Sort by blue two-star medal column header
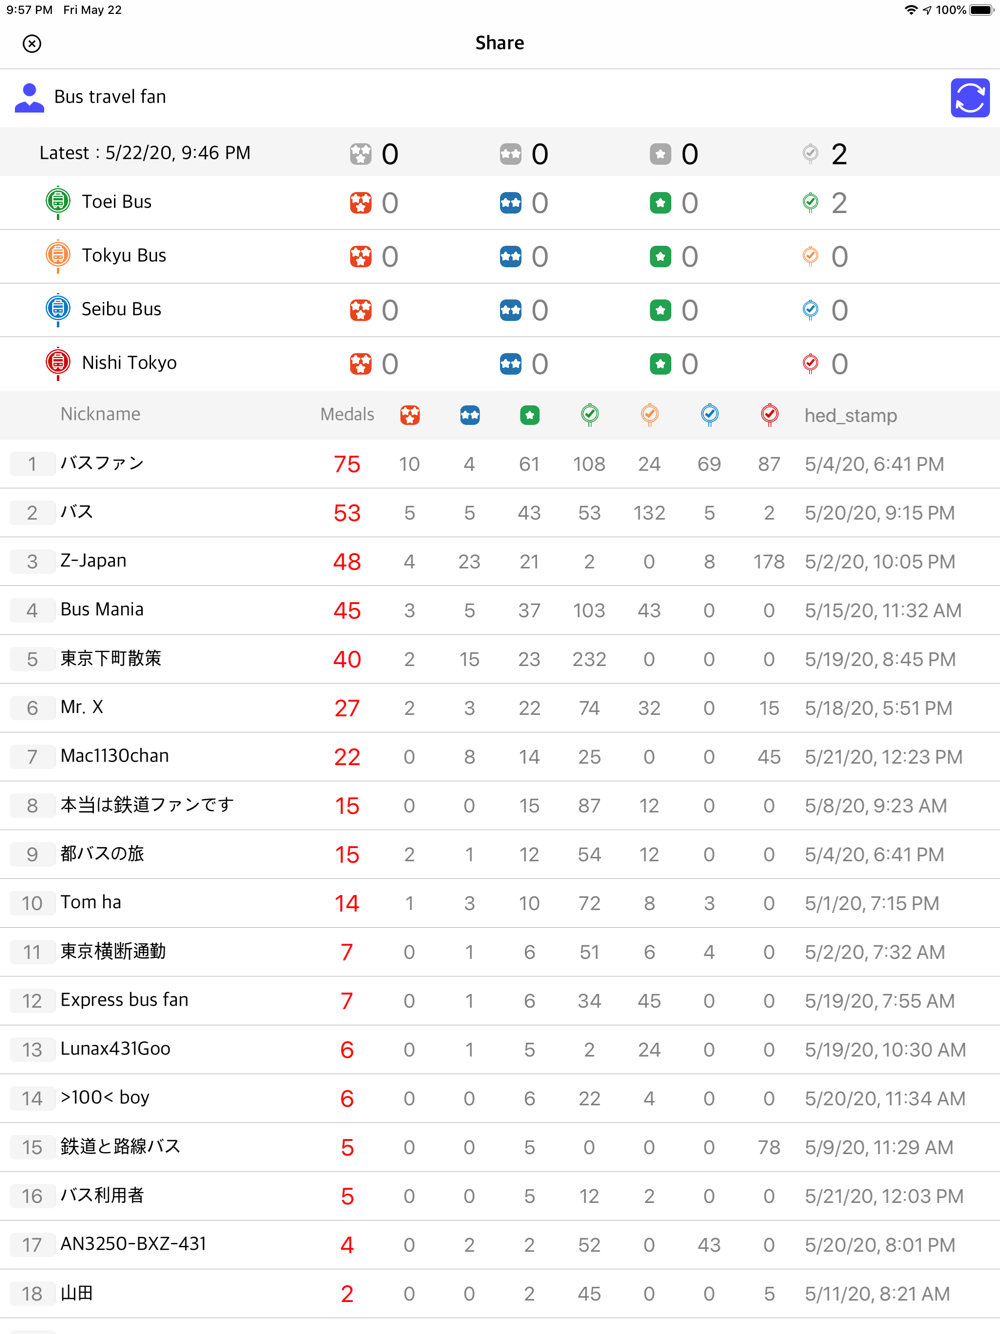1000x1334 pixels. [470, 415]
